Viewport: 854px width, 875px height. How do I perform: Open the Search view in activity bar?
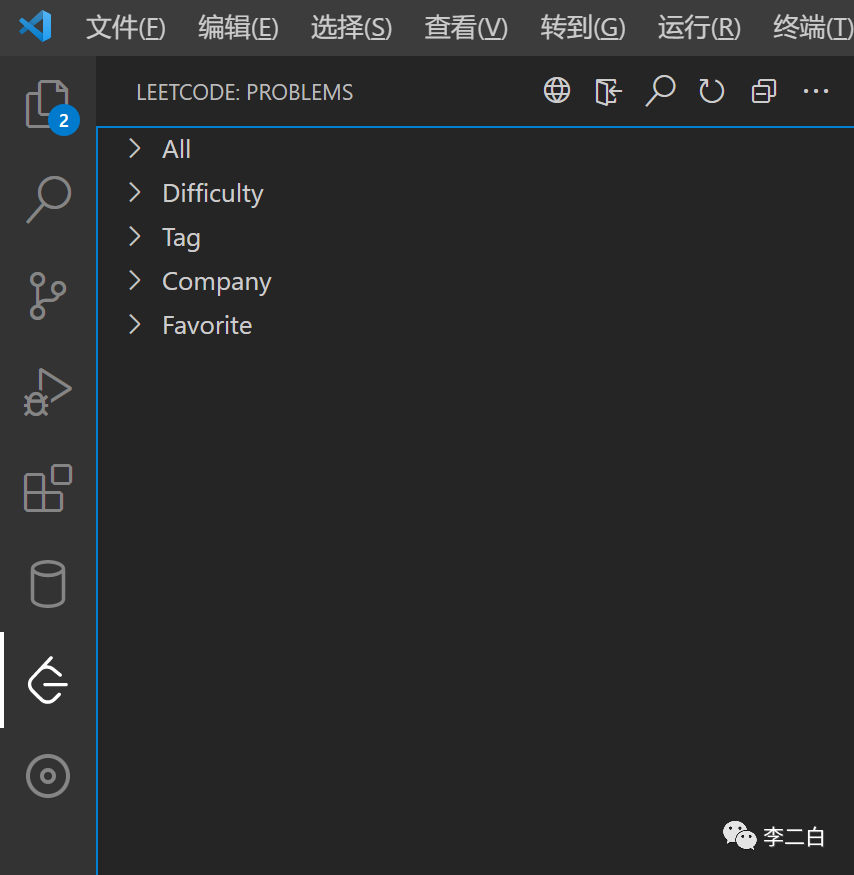pyautogui.click(x=49, y=199)
